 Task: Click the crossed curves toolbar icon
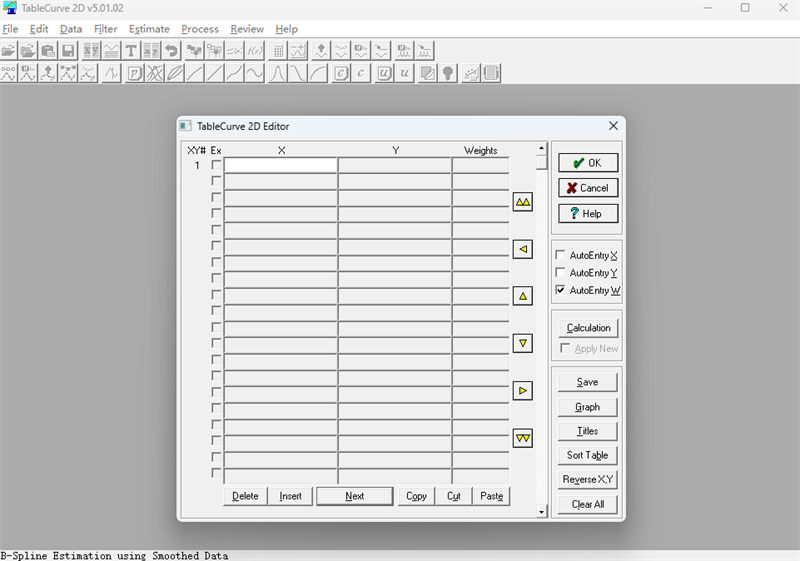coord(155,73)
